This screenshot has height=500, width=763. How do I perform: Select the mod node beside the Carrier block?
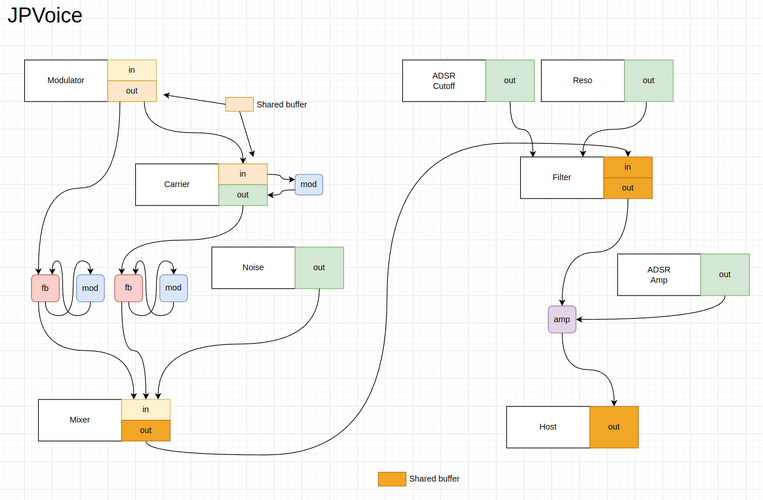309,184
